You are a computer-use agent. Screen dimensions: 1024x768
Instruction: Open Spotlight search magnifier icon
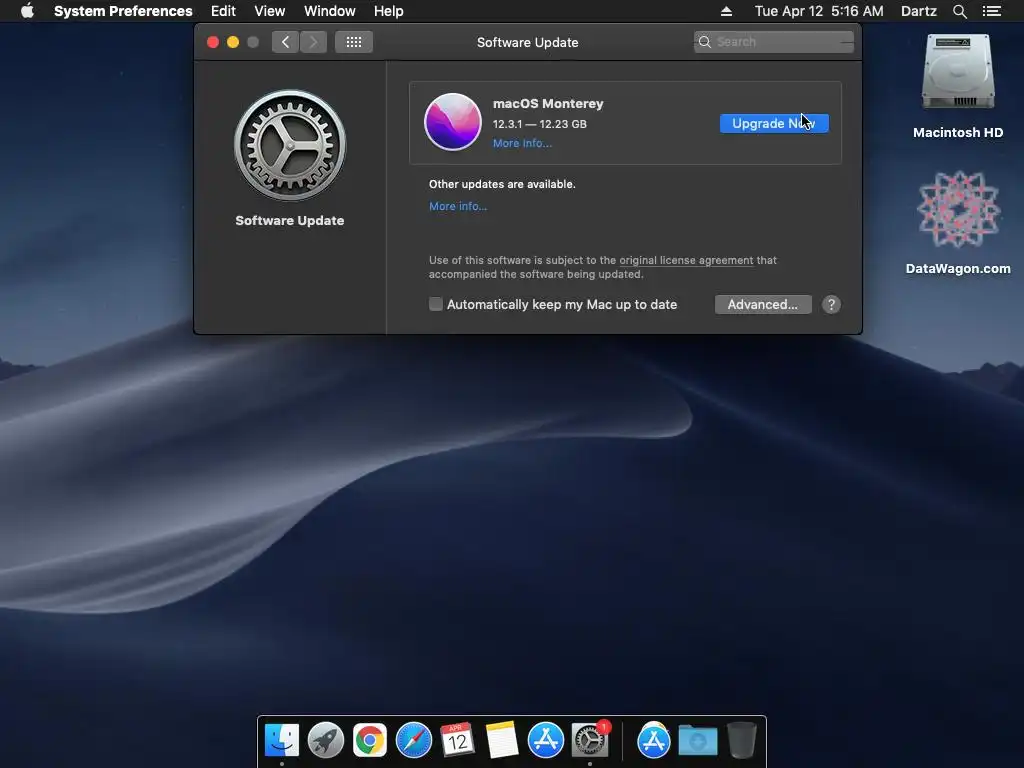959,11
